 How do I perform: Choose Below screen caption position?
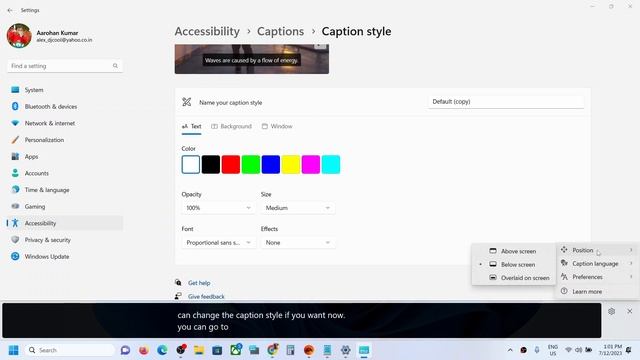(x=513, y=264)
